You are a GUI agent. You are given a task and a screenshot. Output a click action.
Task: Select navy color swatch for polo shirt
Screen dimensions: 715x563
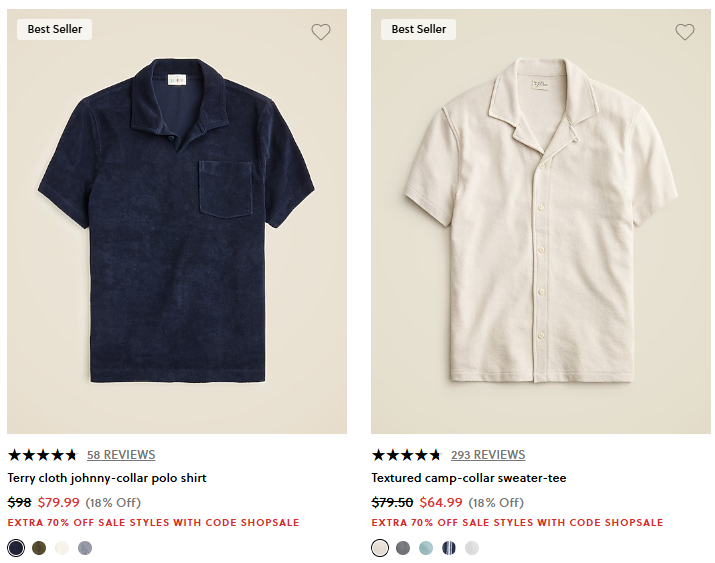point(16,547)
